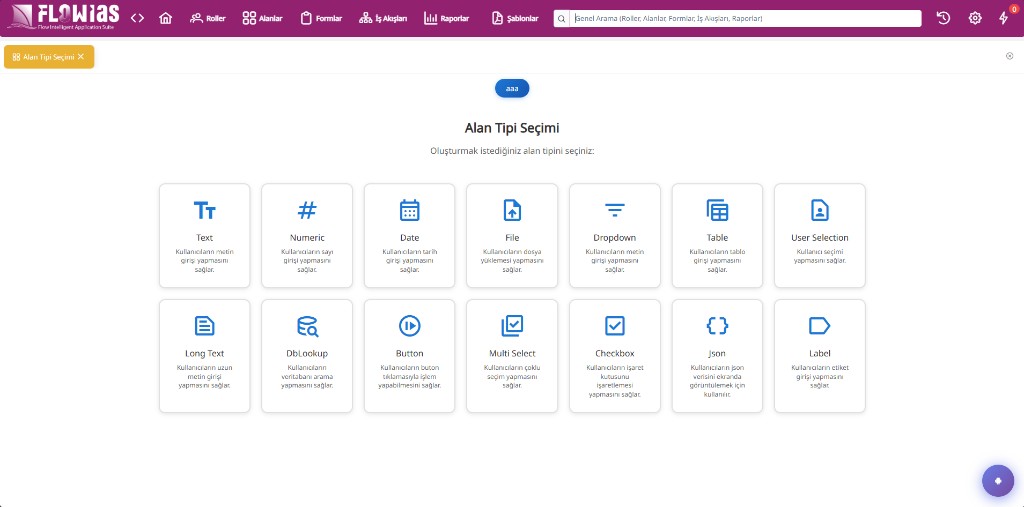Choose the Checkbox field type card
This screenshot has width=1024, height=507.
tap(615, 356)
